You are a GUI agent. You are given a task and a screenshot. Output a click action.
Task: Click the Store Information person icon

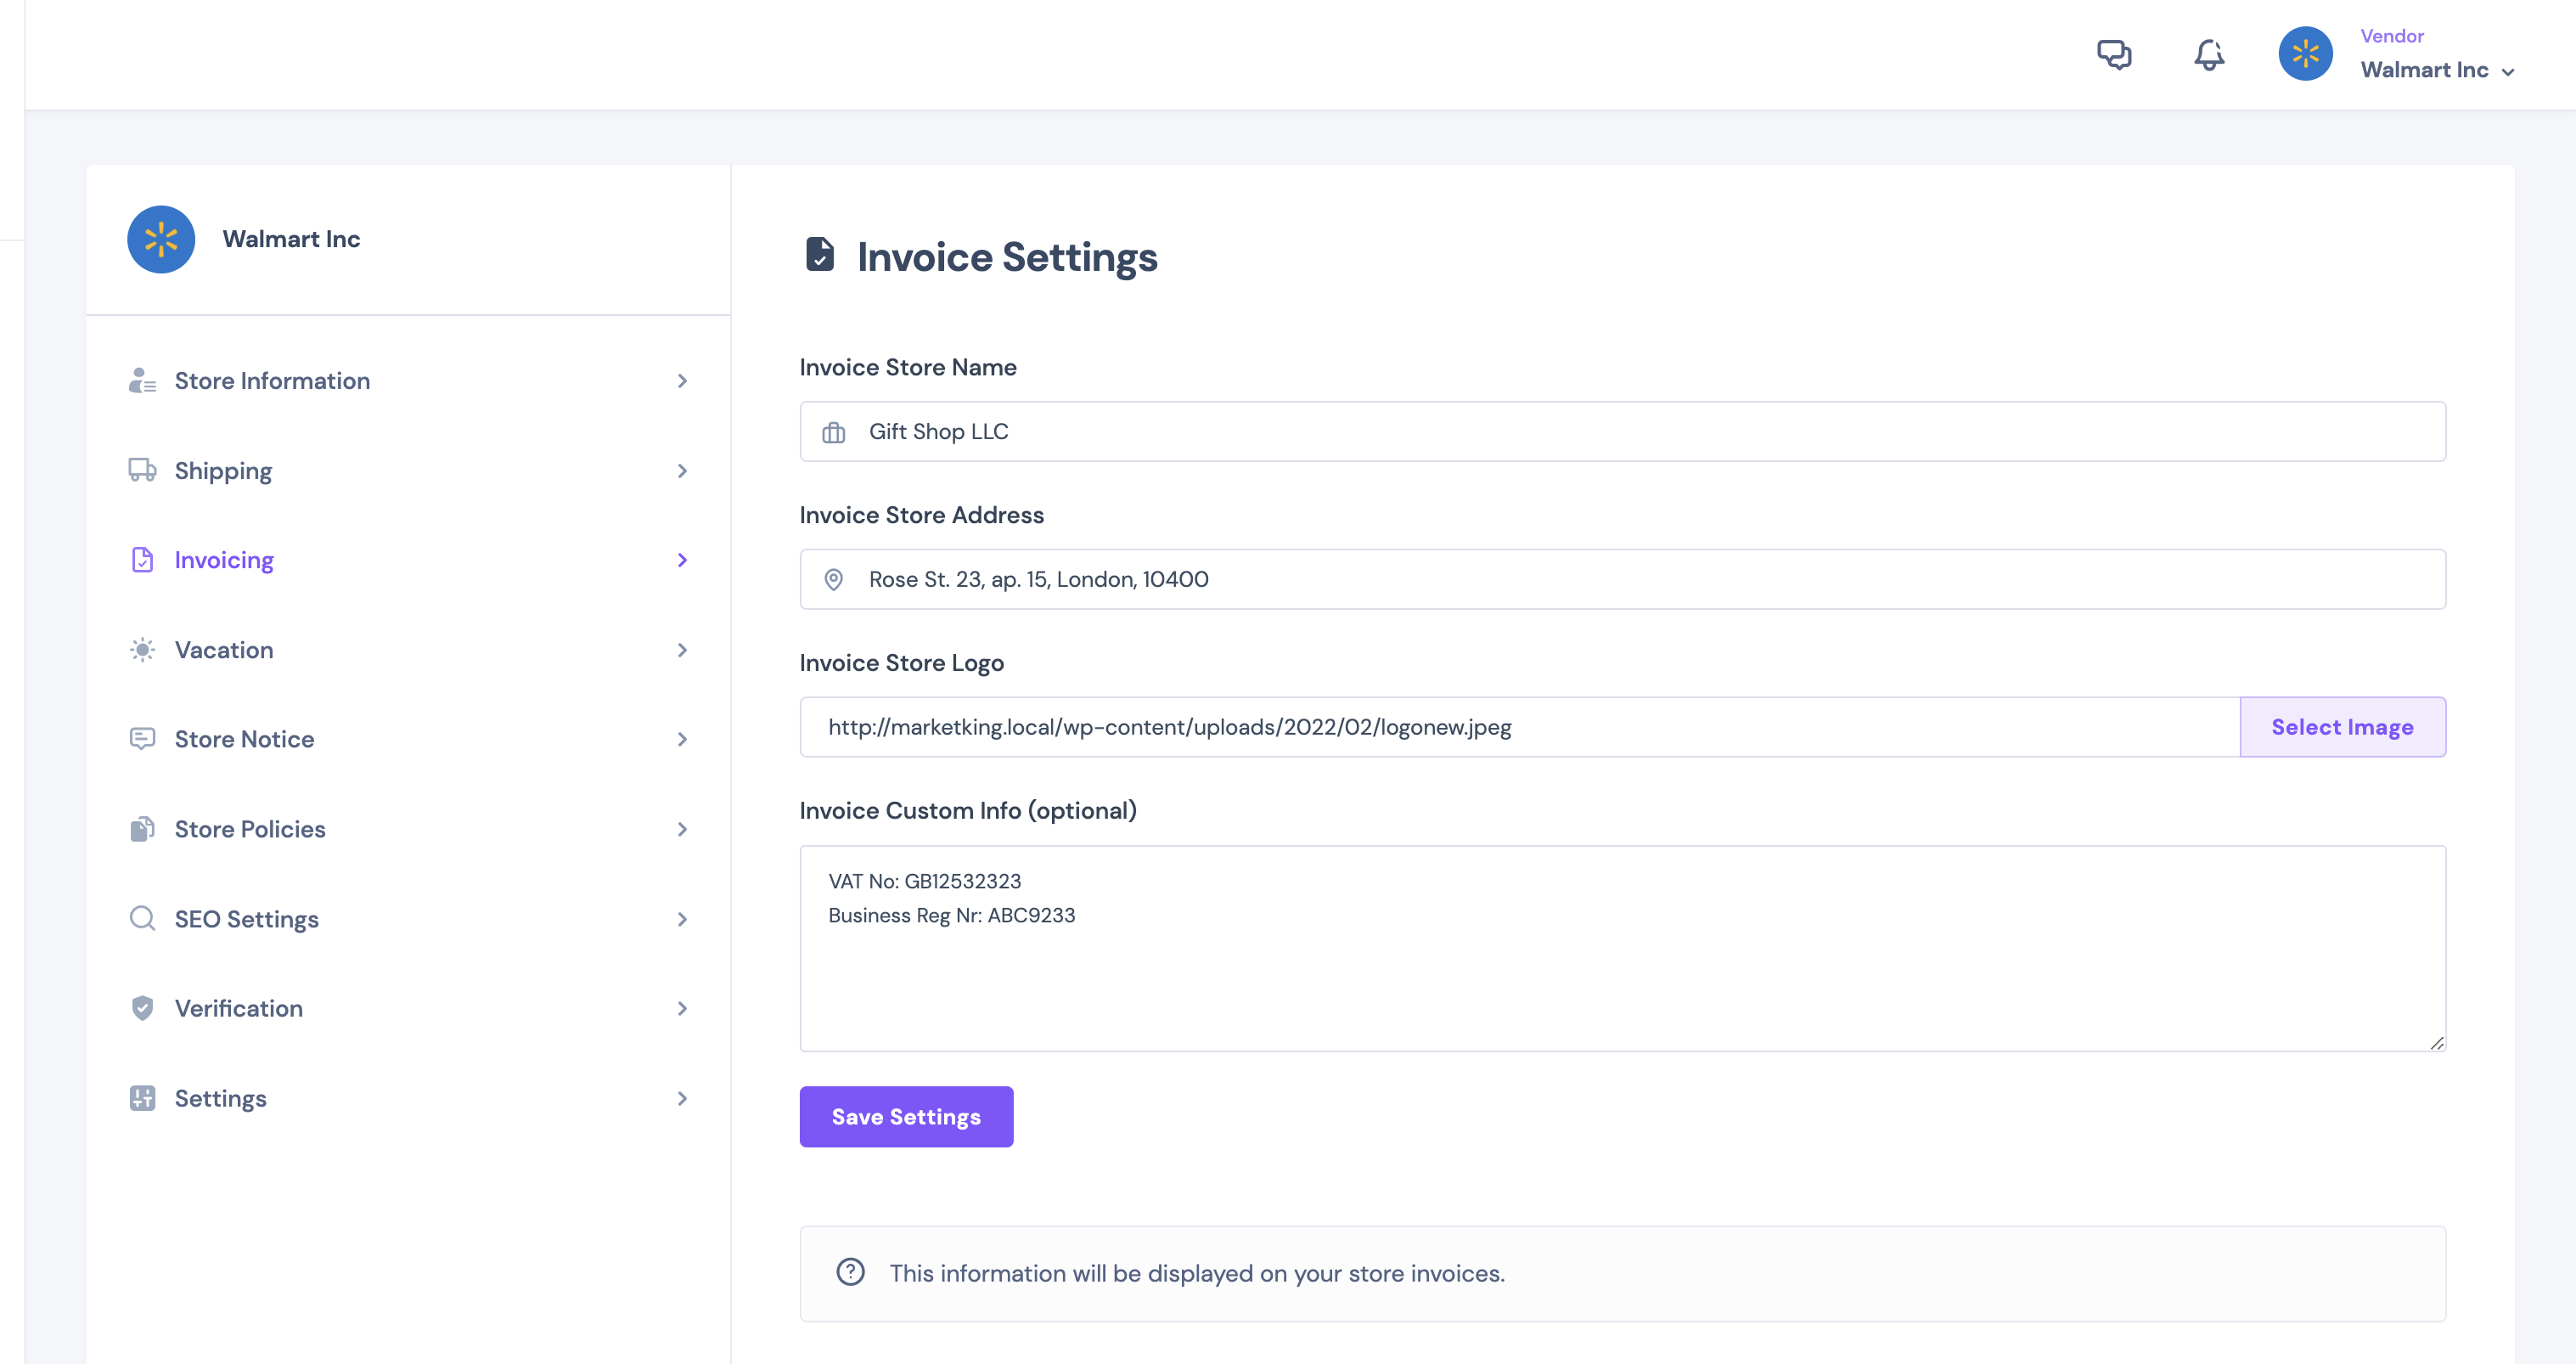(x=142, y=381)
